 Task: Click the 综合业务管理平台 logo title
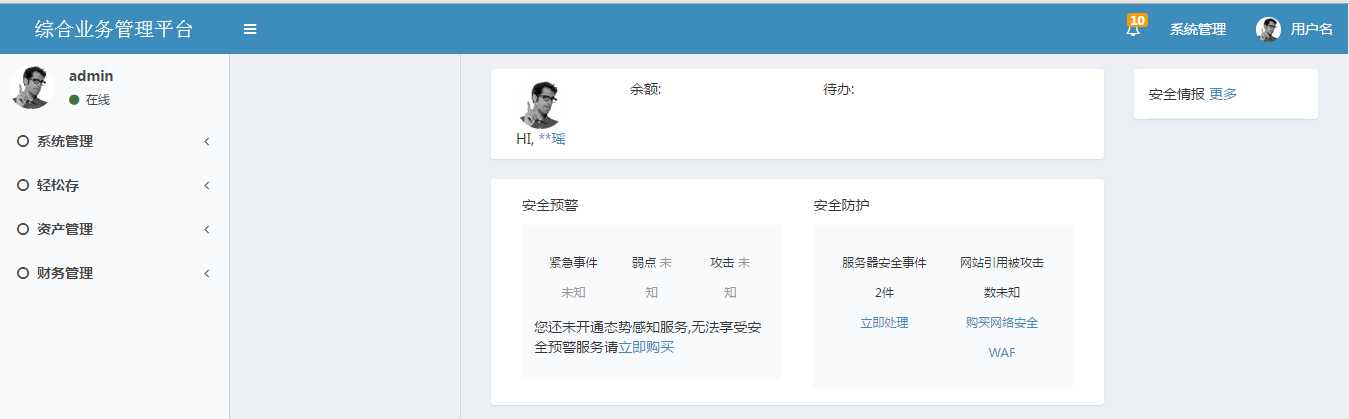[114, 29]
